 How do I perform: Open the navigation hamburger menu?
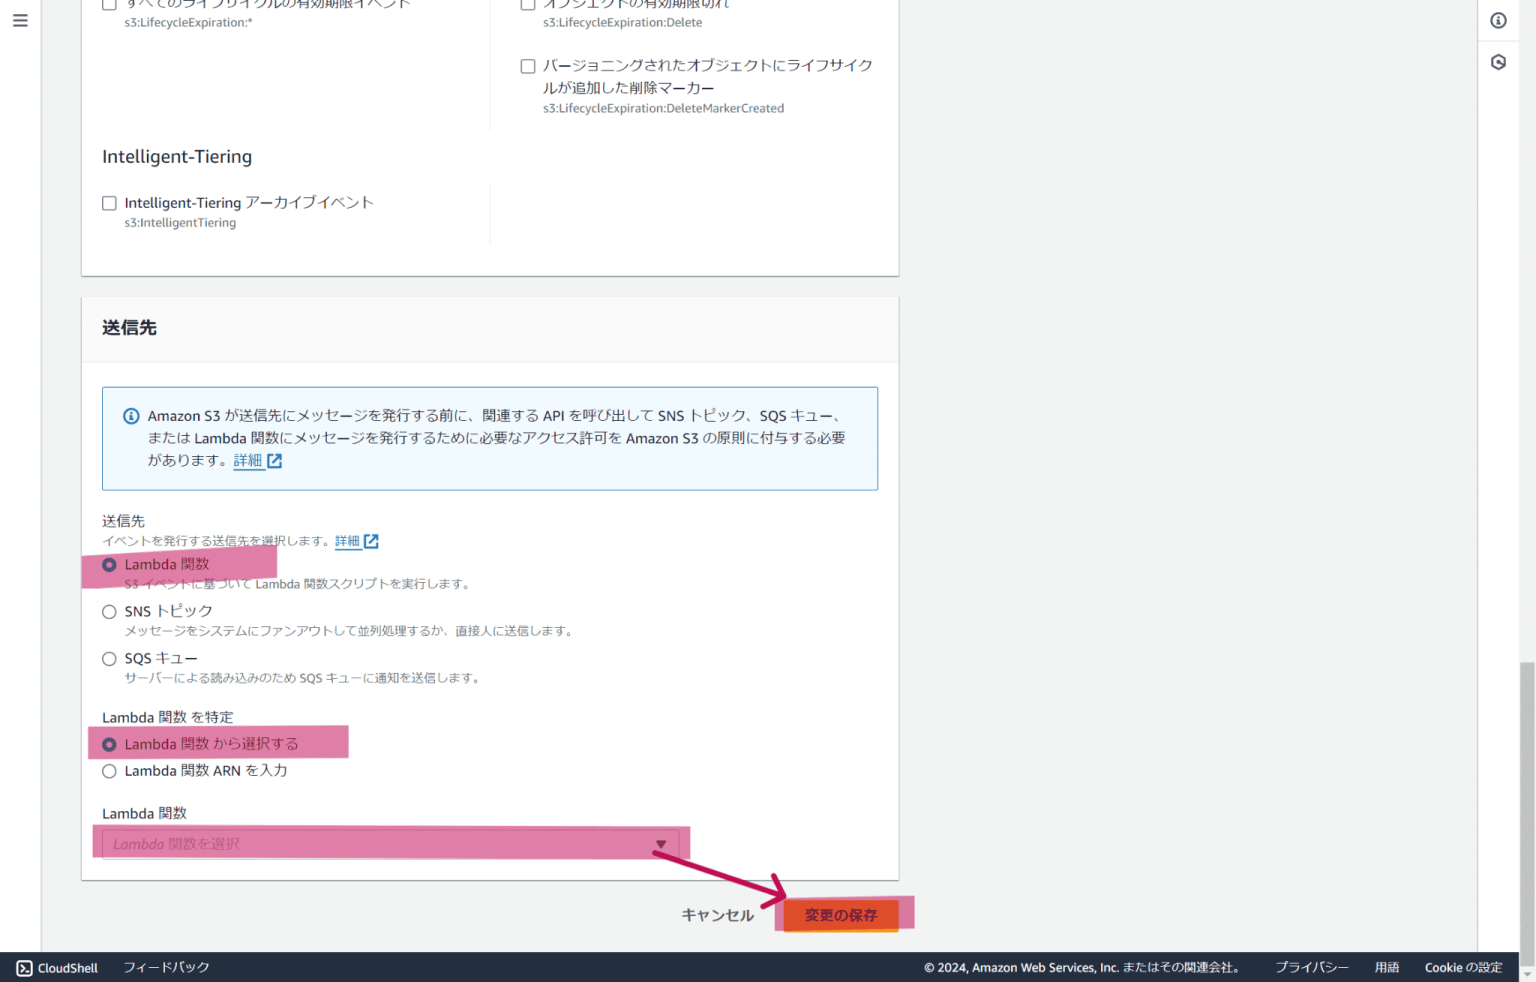click(20, 20)
